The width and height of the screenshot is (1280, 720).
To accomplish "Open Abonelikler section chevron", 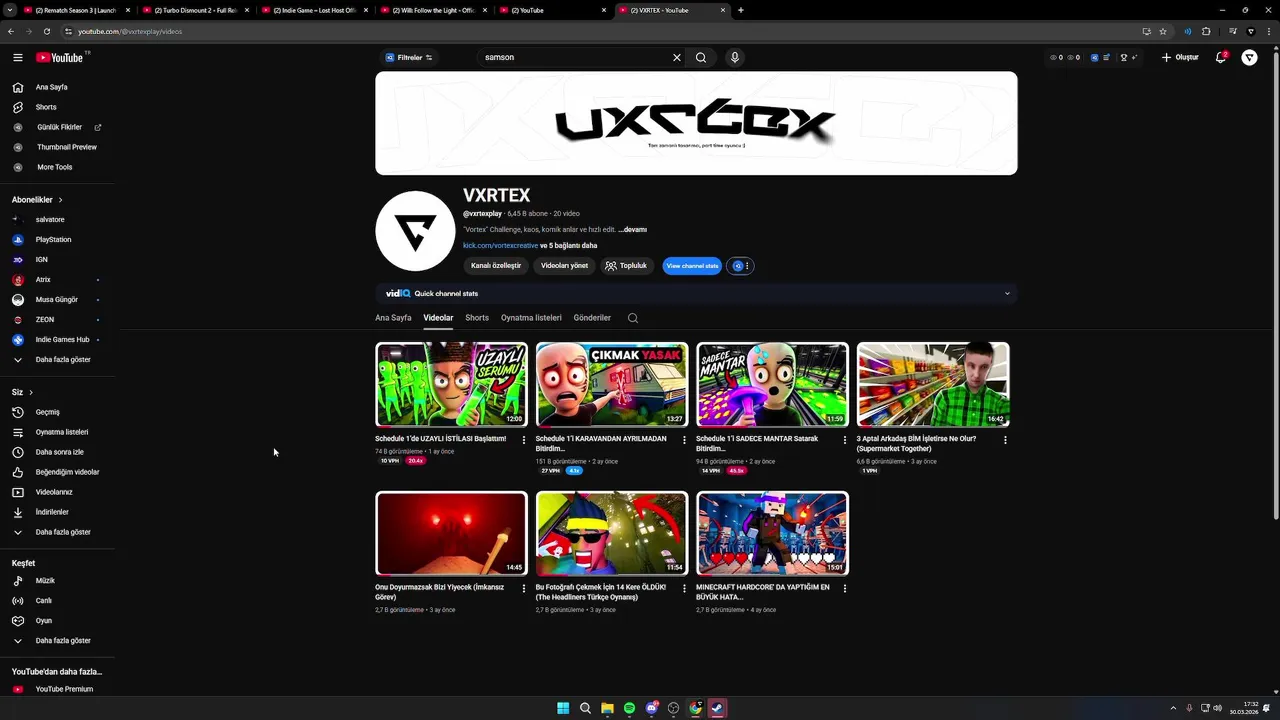I will (x=60, y=200).
